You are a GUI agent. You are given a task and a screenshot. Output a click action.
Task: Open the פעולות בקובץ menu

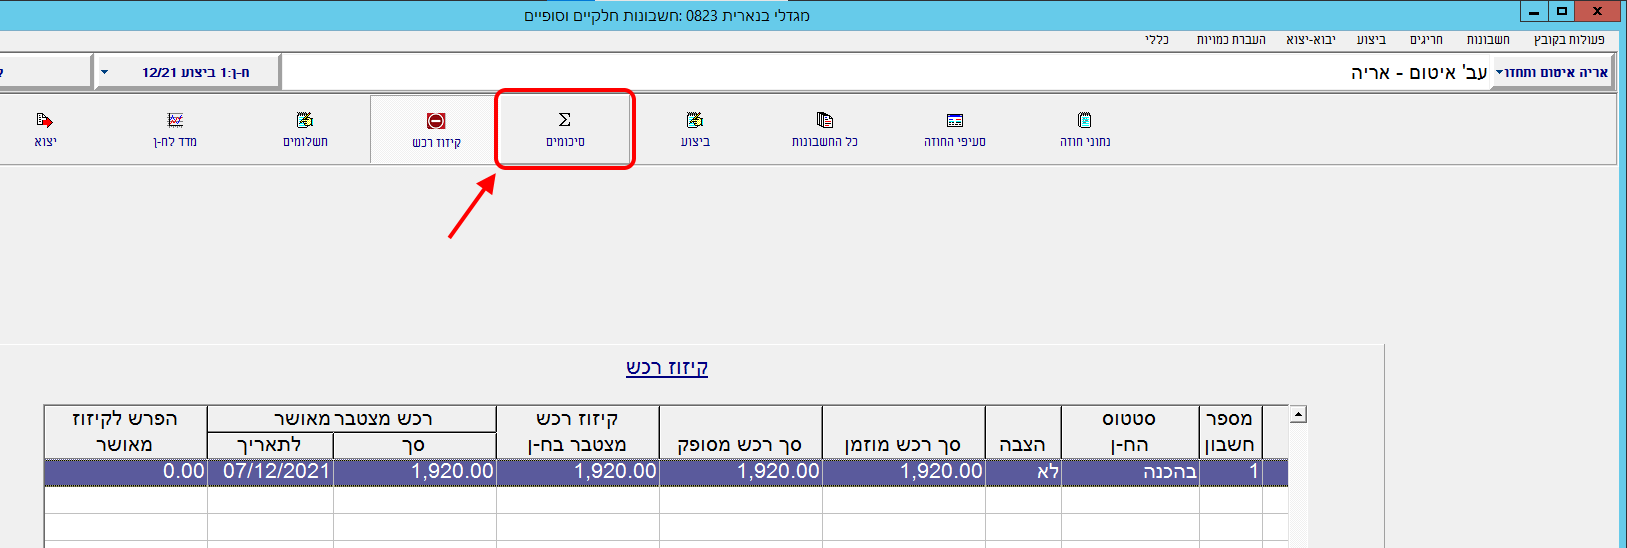[x=1568, y=40]
